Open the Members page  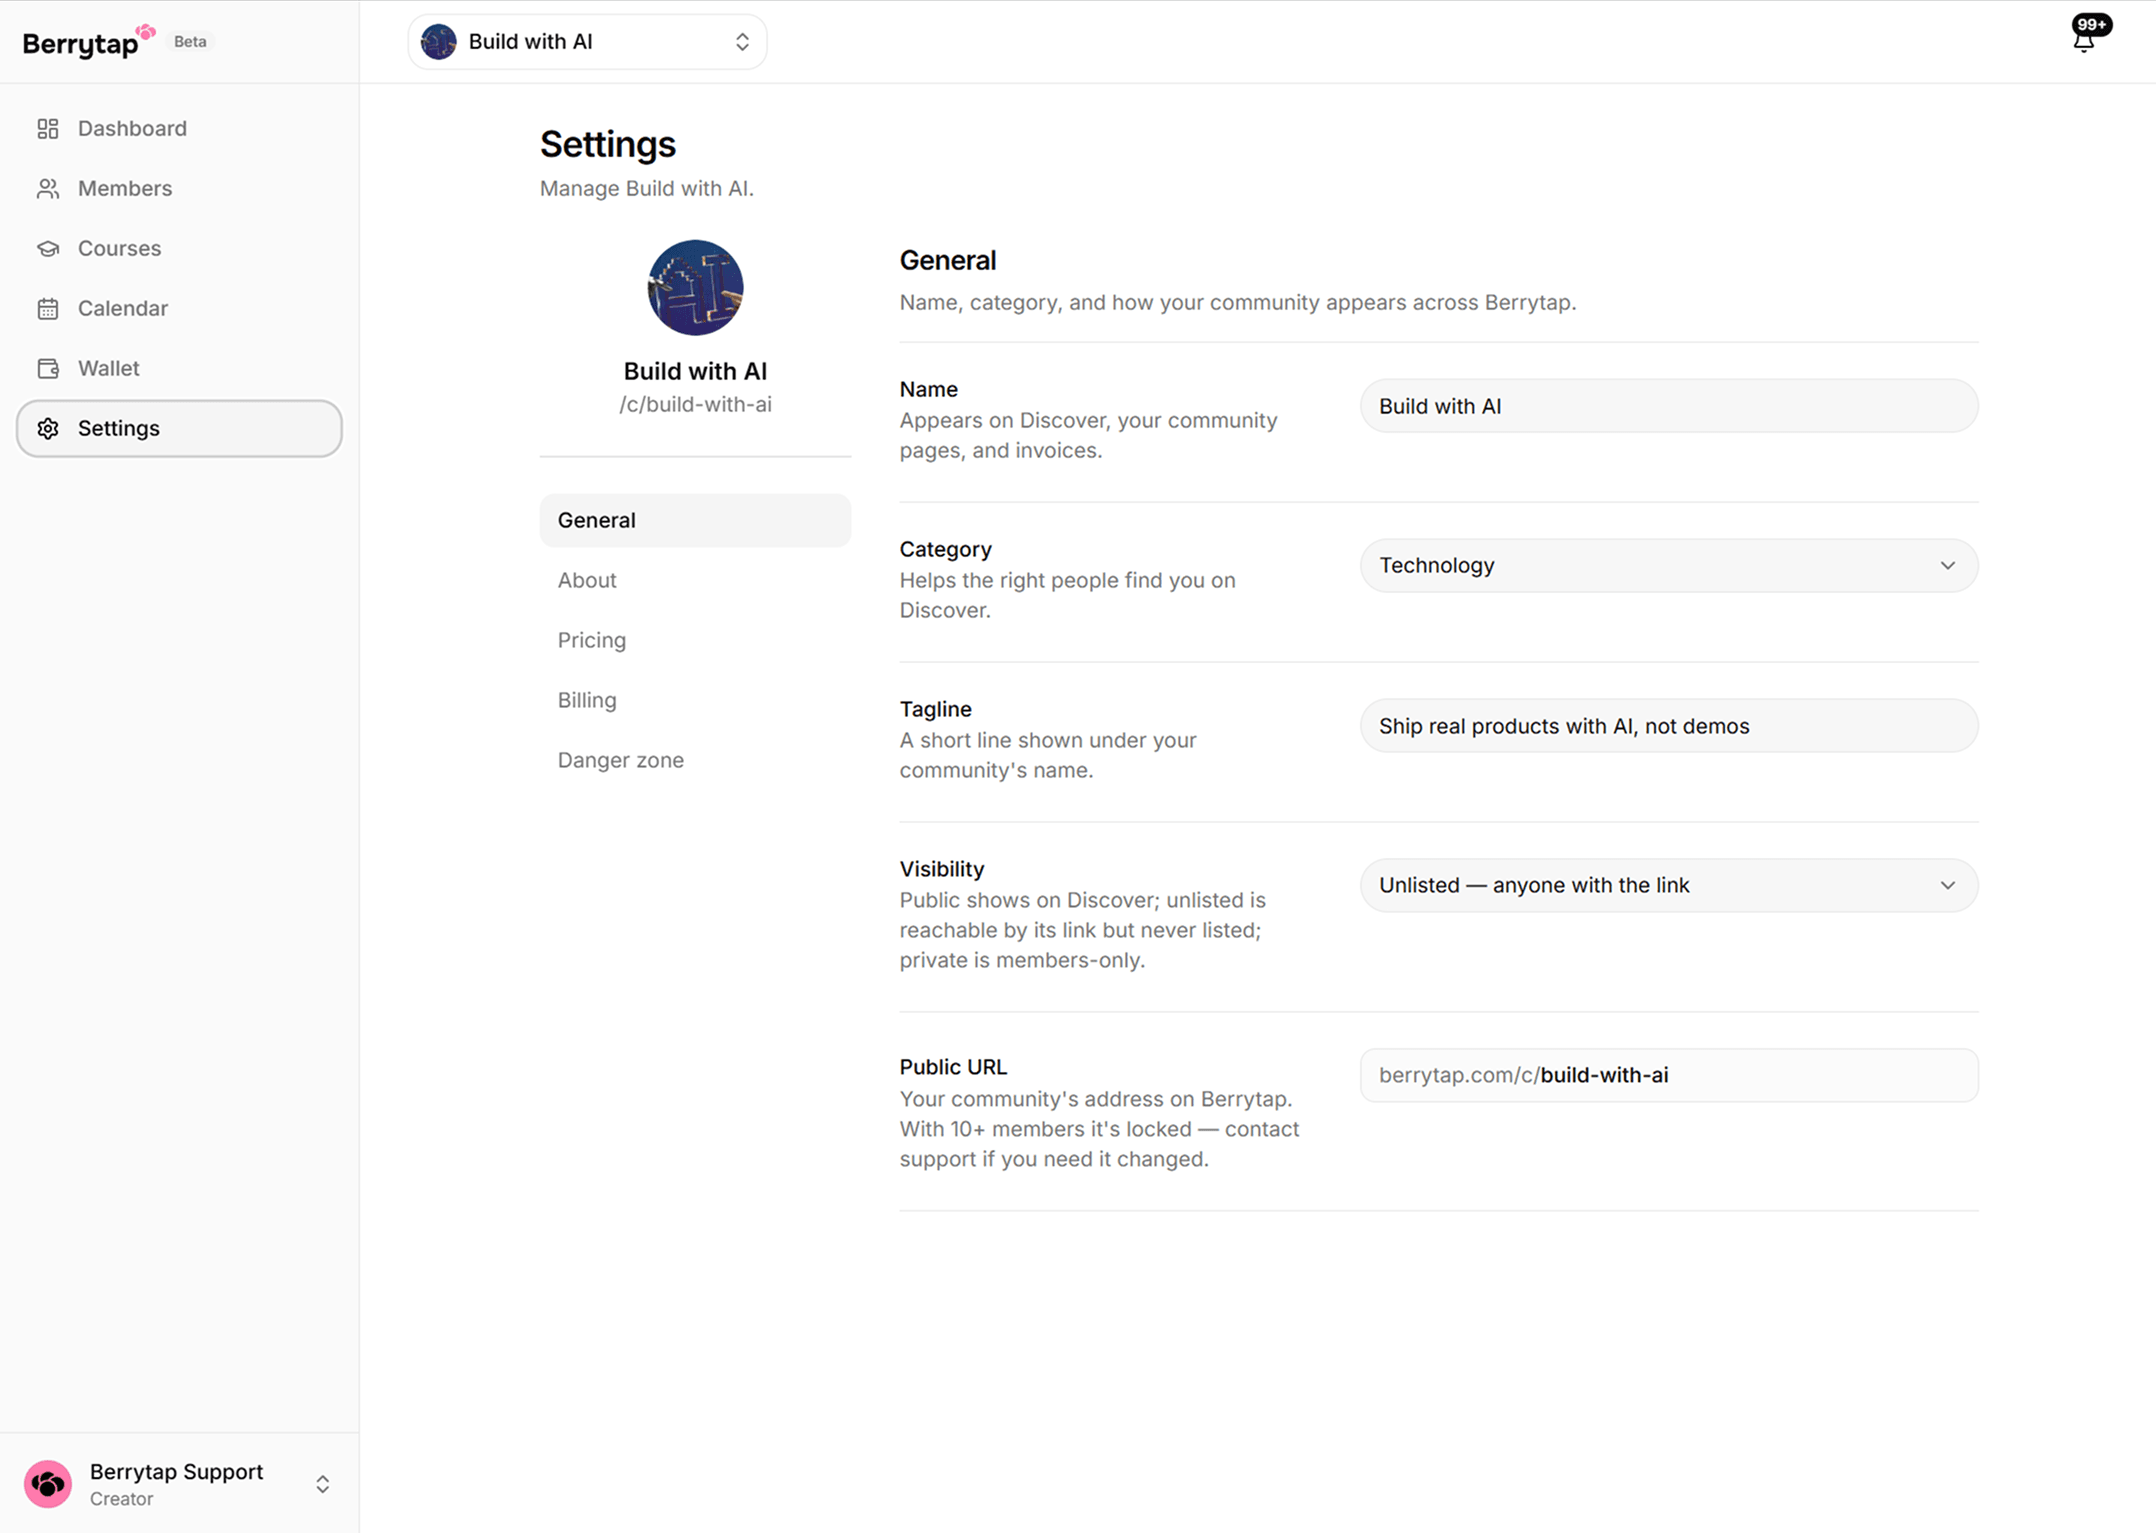[x=179, y=189]
